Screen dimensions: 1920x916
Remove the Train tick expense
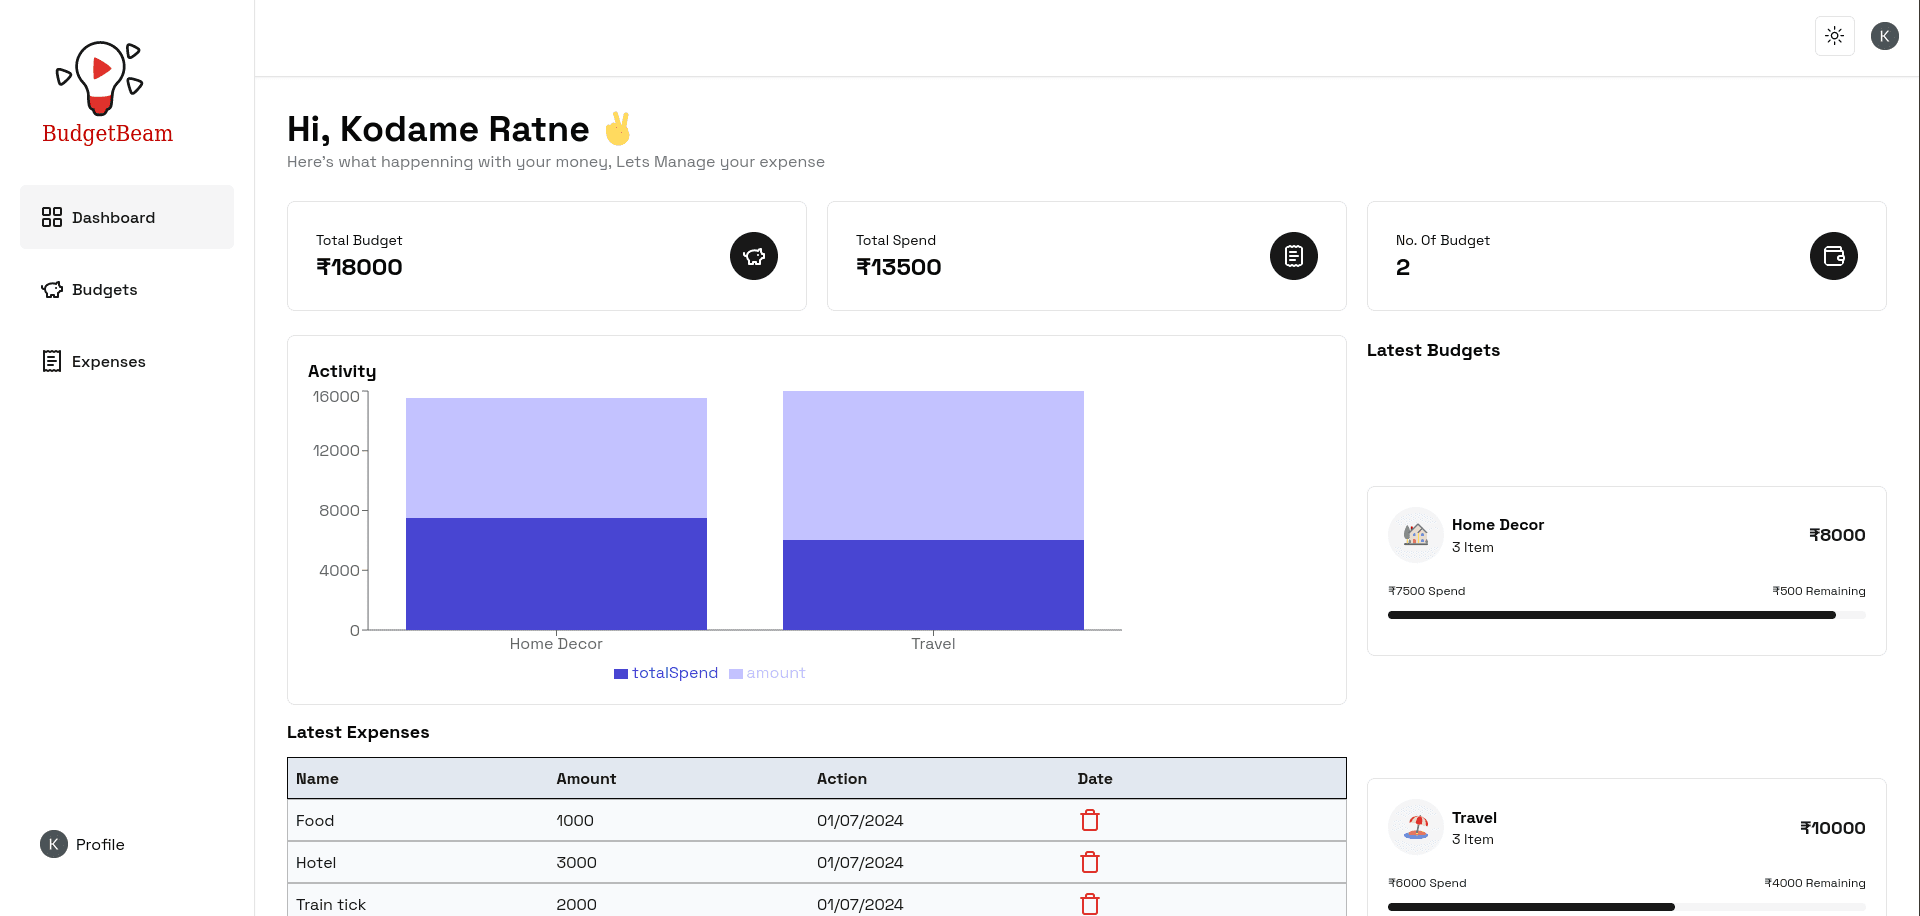click(x=1089, y=904)
